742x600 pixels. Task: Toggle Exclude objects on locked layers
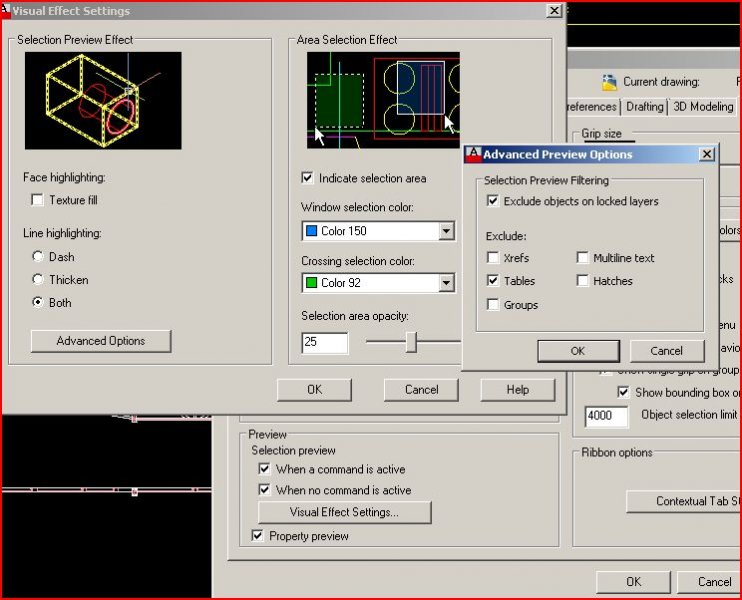(x=493, y=201)
